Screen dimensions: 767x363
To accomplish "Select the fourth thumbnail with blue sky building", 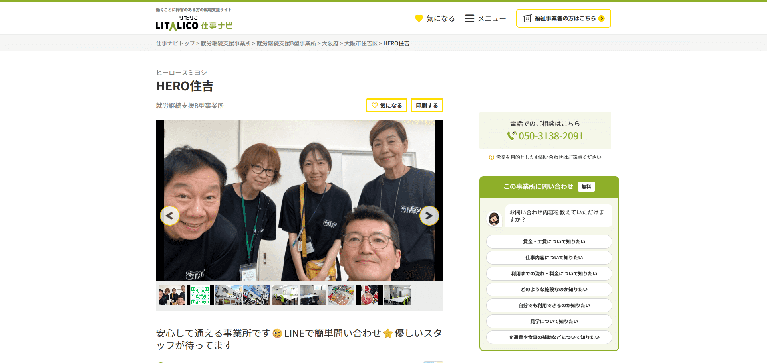I will [x=256, y=295].
